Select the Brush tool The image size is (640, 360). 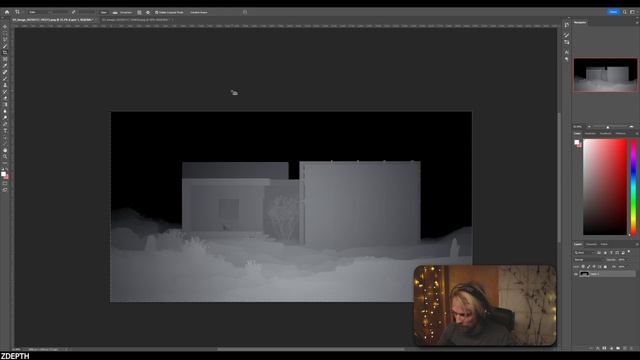(x=5, y=79)
